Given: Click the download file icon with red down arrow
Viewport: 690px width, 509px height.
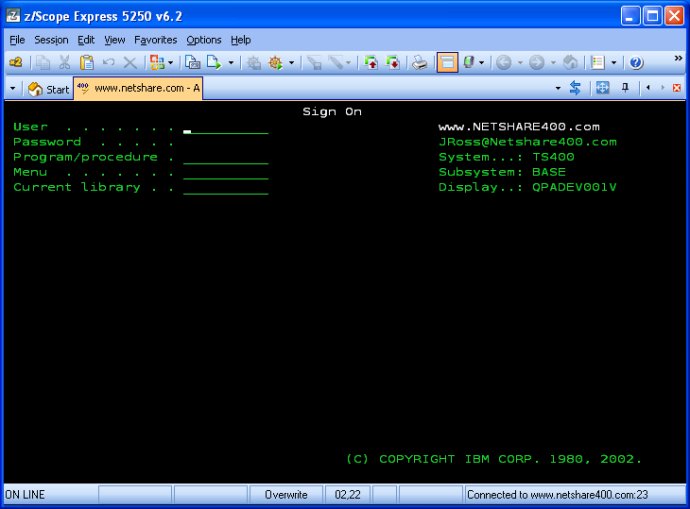Looking at the screenshot, I should [392, 63].
